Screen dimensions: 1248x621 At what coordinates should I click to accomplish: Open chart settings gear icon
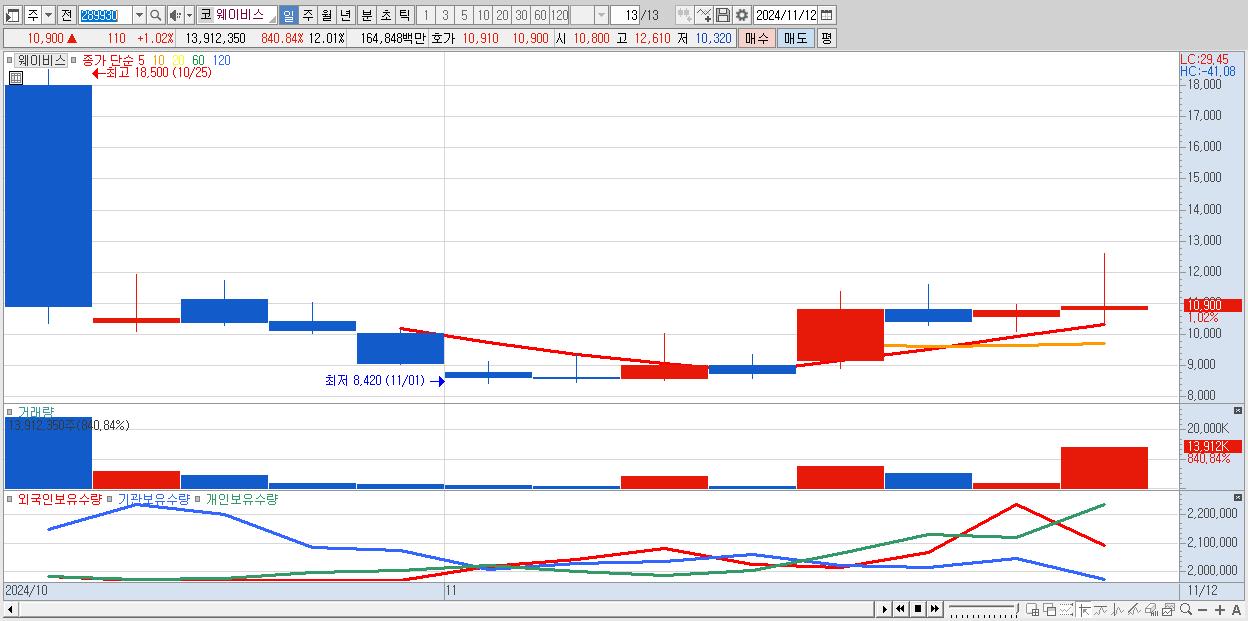click(741, 15)
